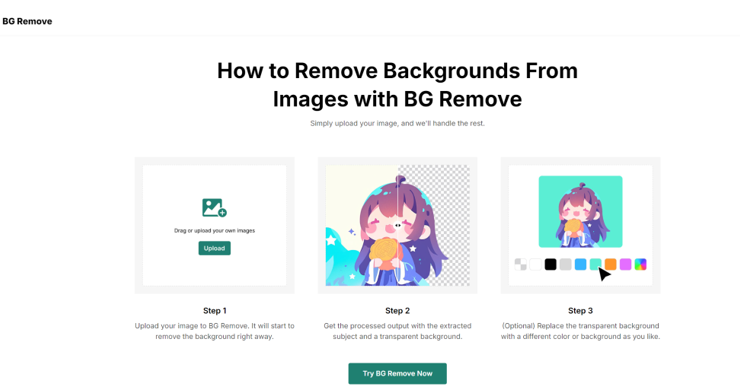Click the Step 2 character illustration
Image resolution: width=740 pixels, height=387 pixels.
point(397,225)
